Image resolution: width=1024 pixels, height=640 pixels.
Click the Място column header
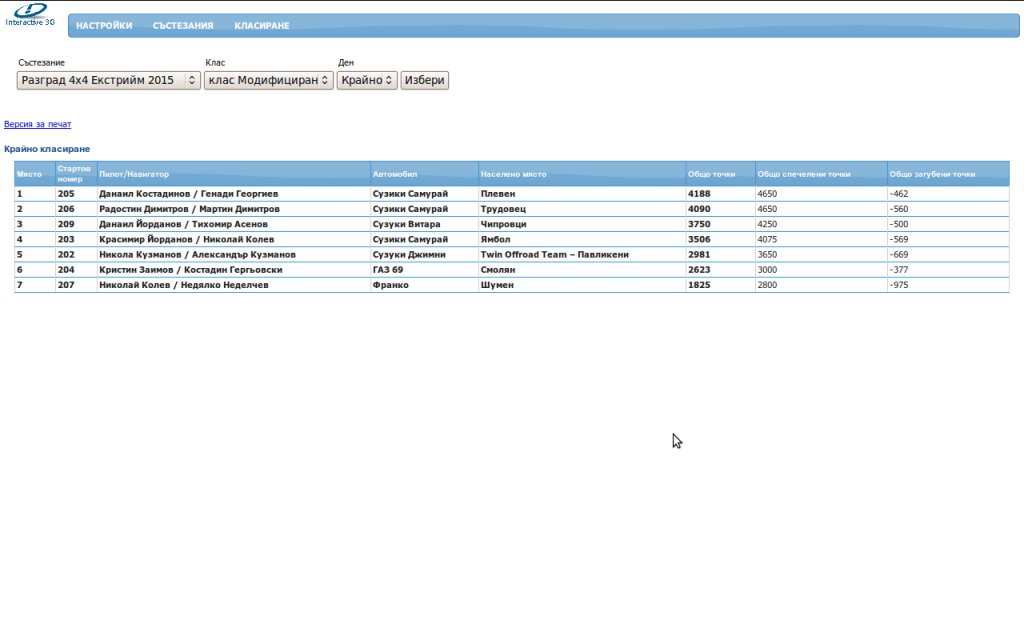30,174
